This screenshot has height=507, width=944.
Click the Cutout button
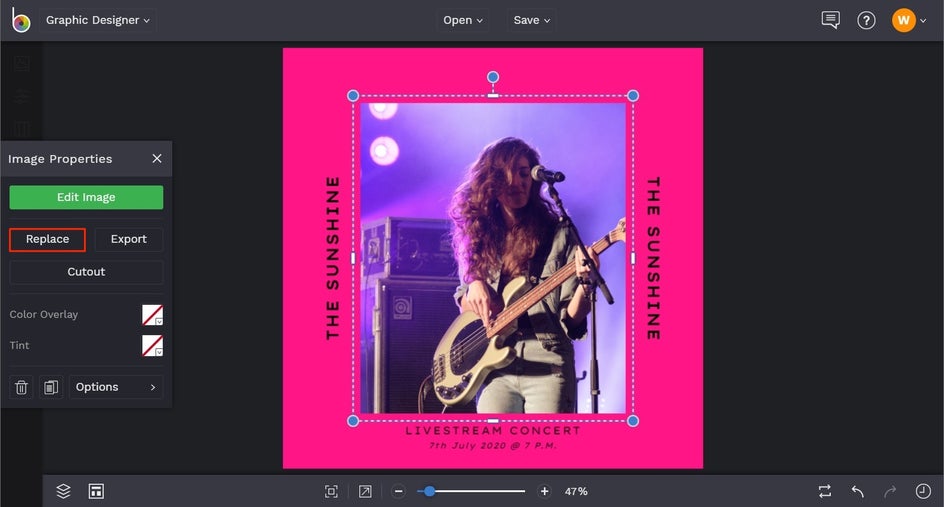86,272
